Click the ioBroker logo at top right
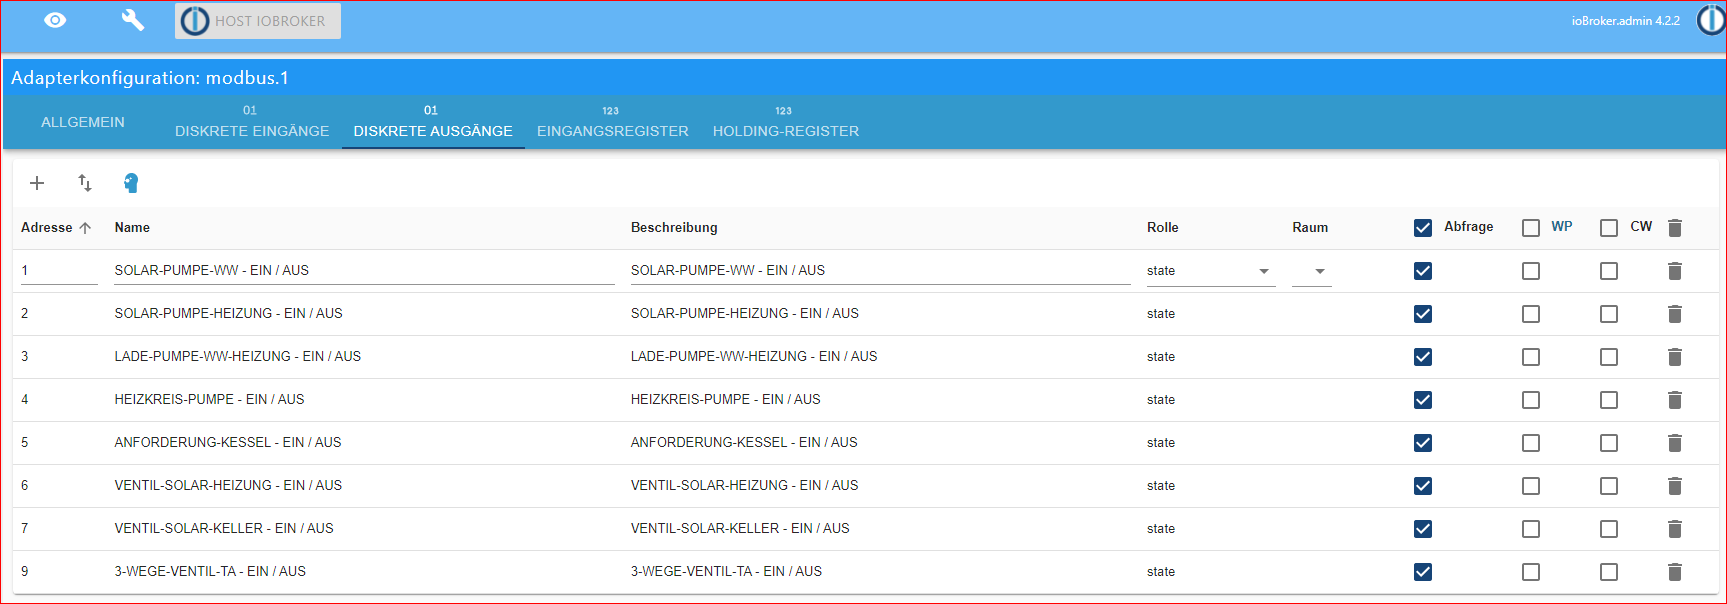This screenshot has width=1727, height=604. [1711, 20]
